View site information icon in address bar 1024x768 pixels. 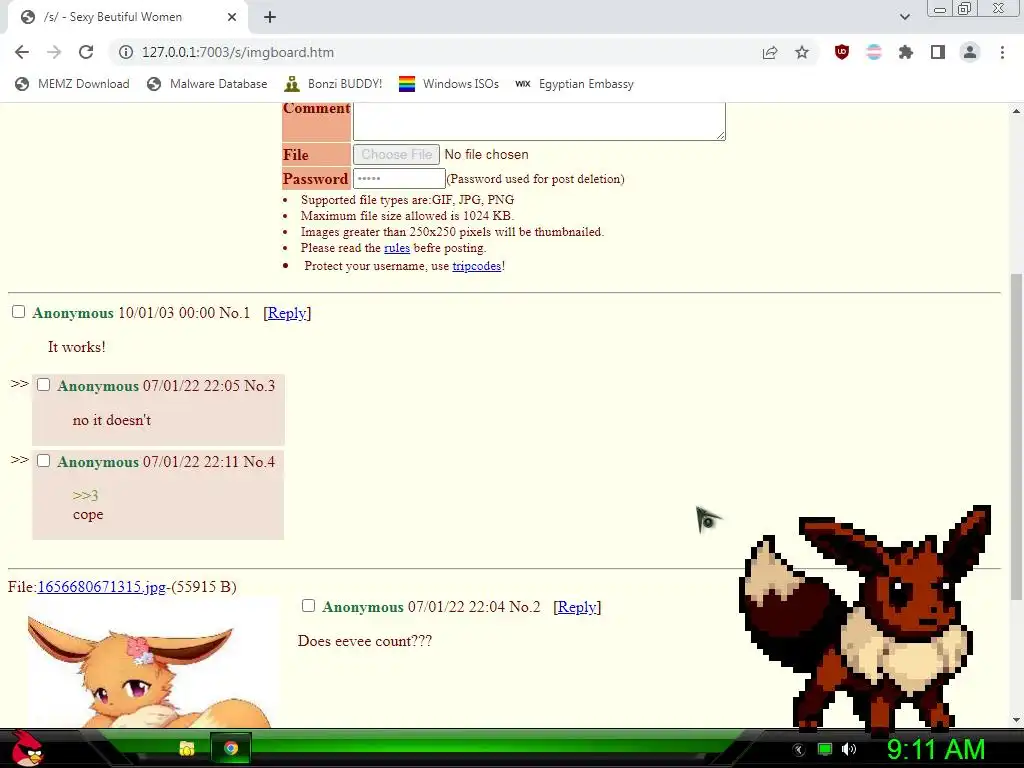pyautogui.click(x=125, y=52)
